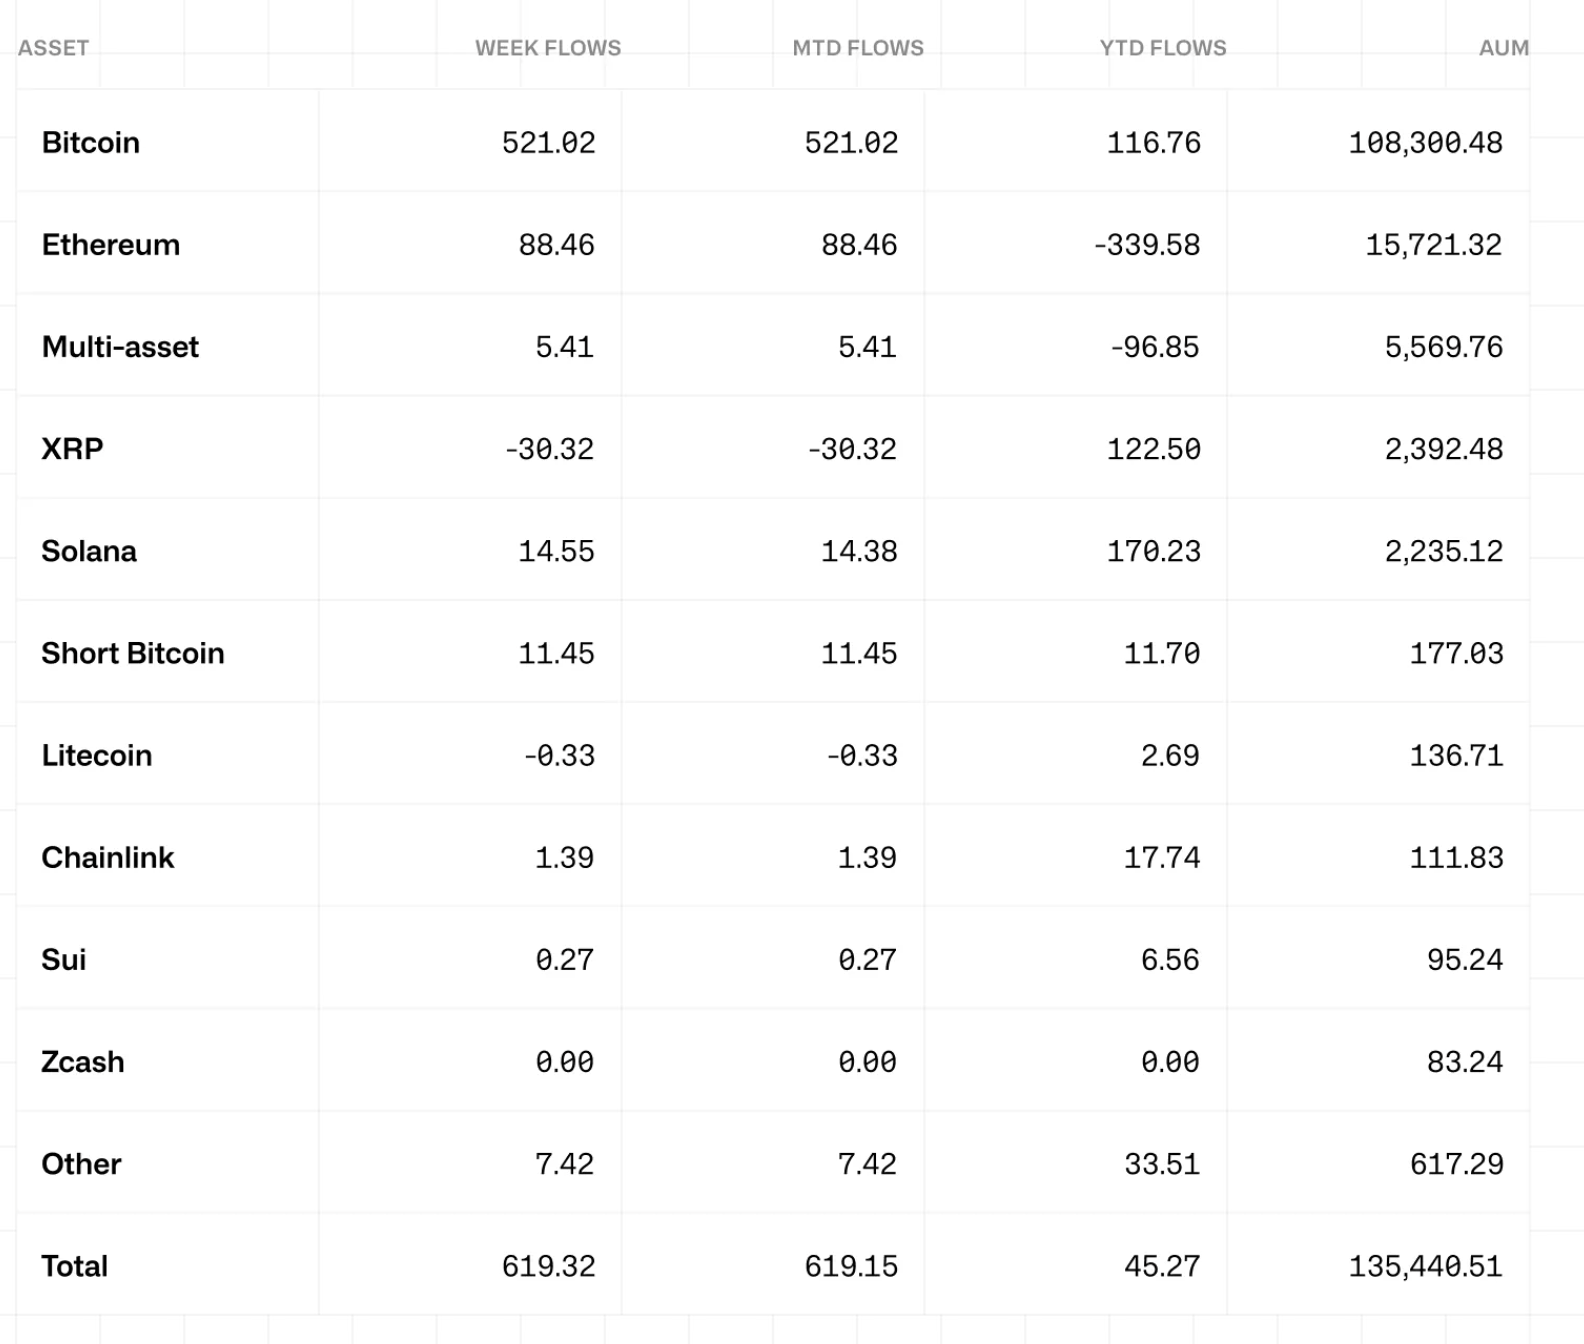
Task: Click Bitcoin's AUM value 108,300.48
Action: pyautogui.click(x=1425, y=143)
